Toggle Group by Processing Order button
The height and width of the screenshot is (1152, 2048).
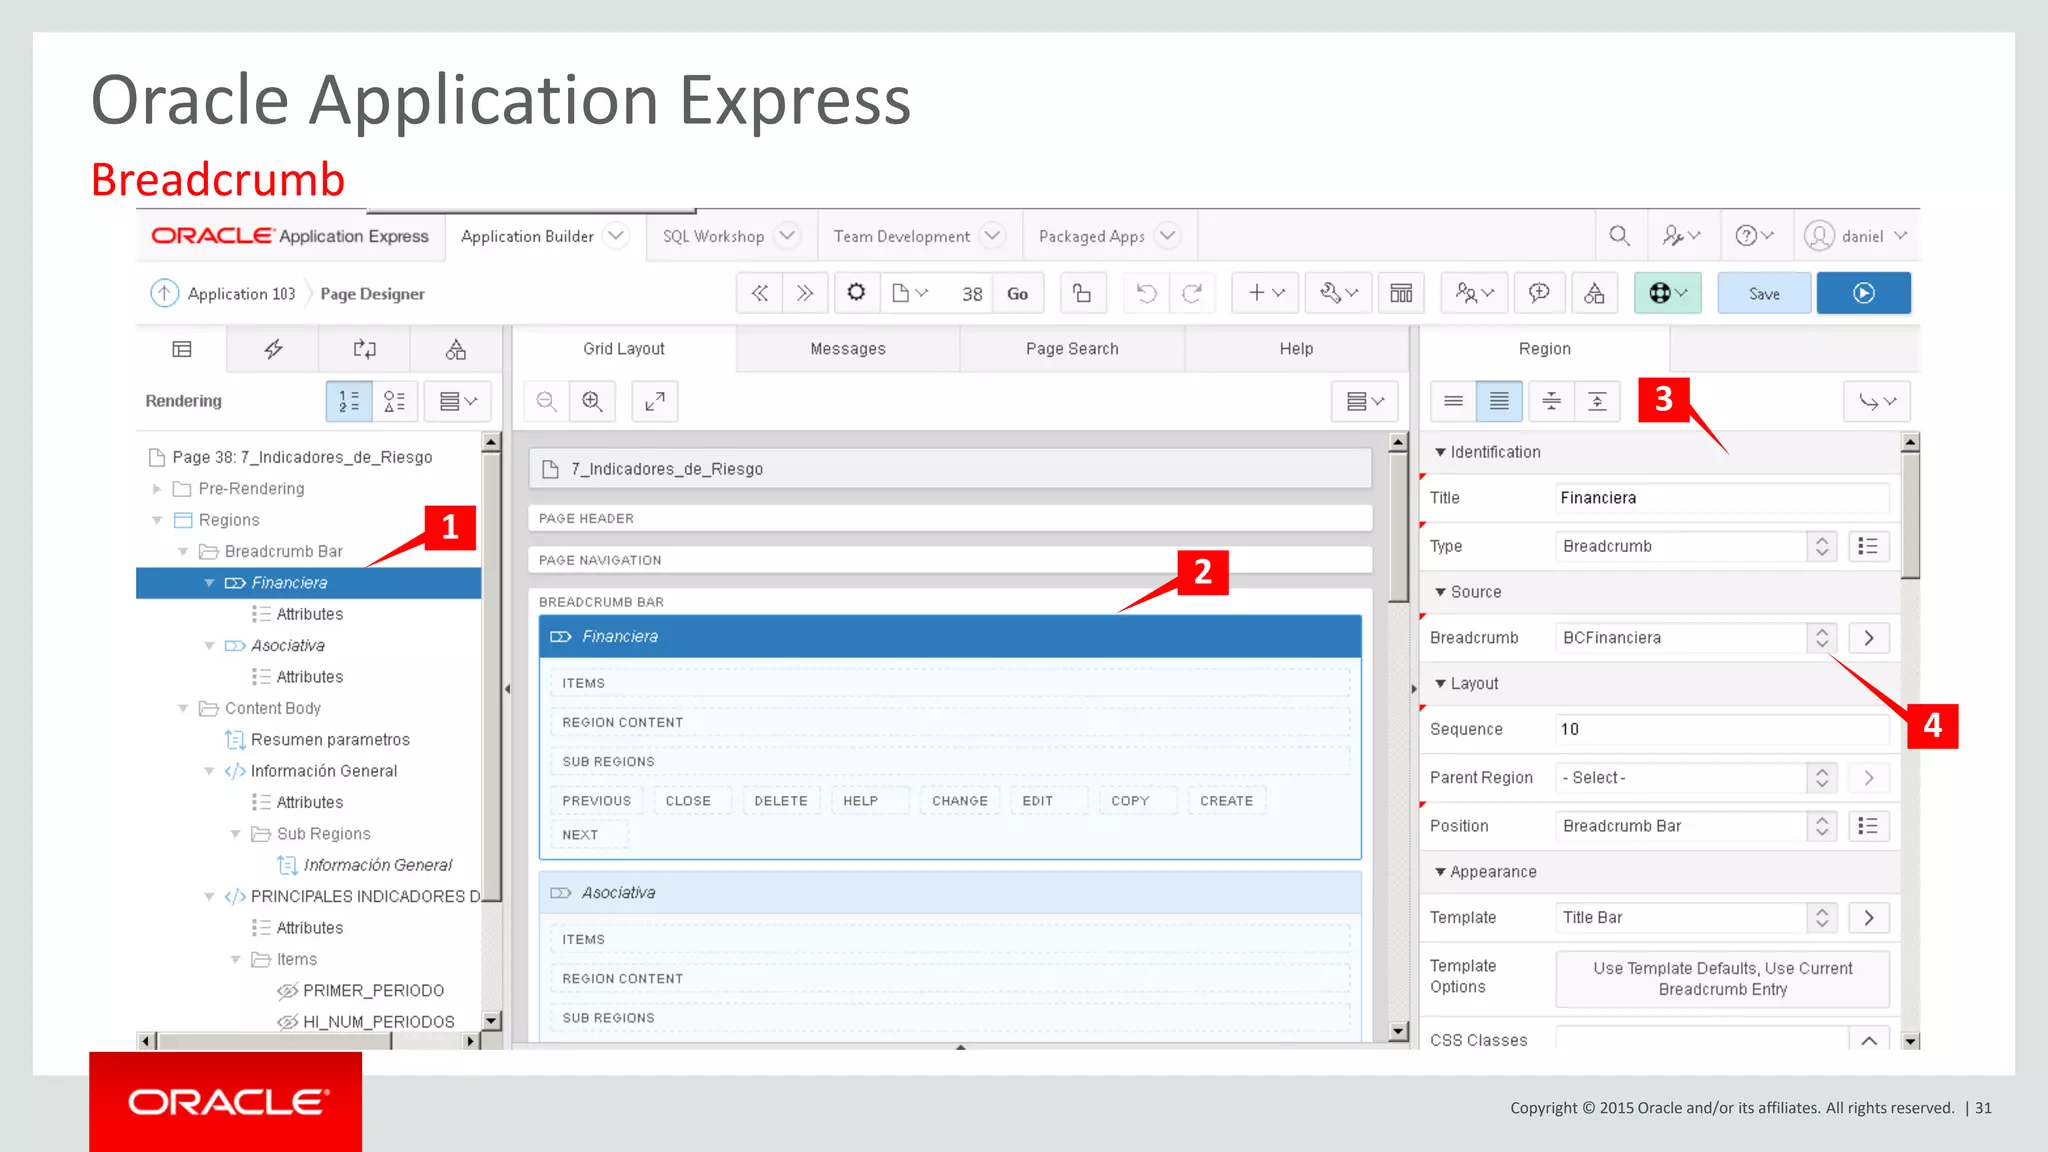[349, 401]
